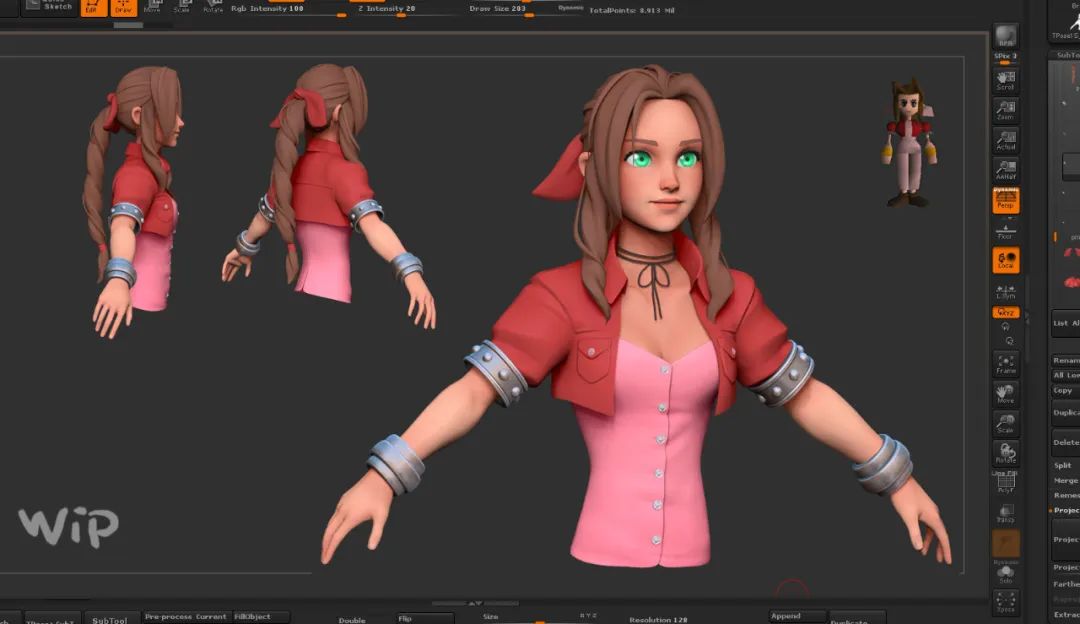Toggle the Farthest projection option
This screenshot has height=624, width=1080.
(x=1065, y=584)
